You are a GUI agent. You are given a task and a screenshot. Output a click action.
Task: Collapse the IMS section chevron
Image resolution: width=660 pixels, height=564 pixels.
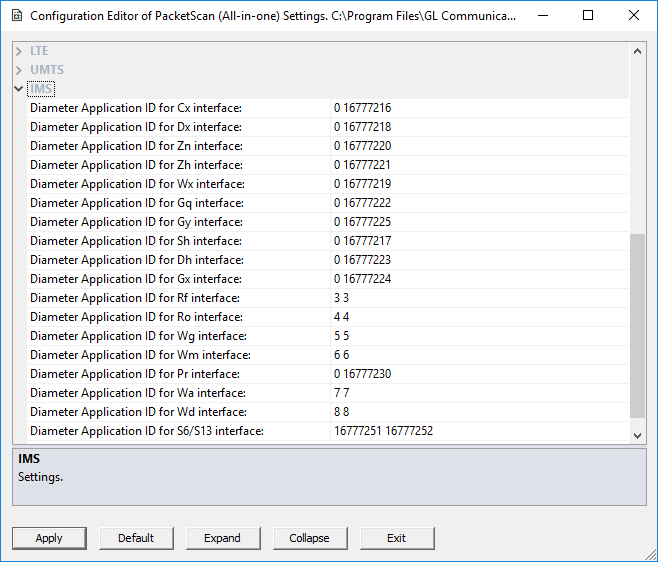coord(19,89)
